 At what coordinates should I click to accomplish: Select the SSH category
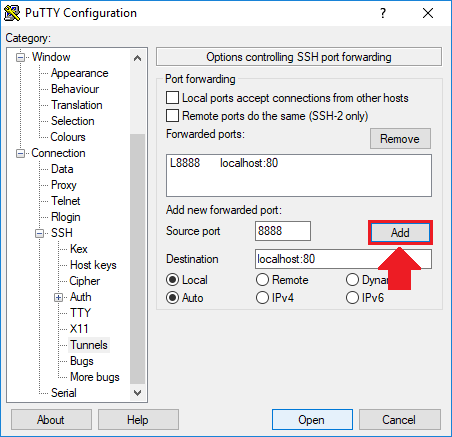62,233
